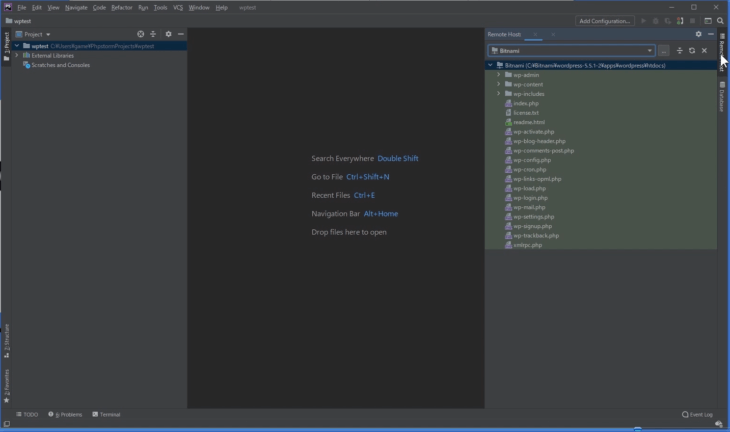The height and width of the screenshot is (432, 730).
Task: Open the Problems tool window
Action: tap(65, 414)
